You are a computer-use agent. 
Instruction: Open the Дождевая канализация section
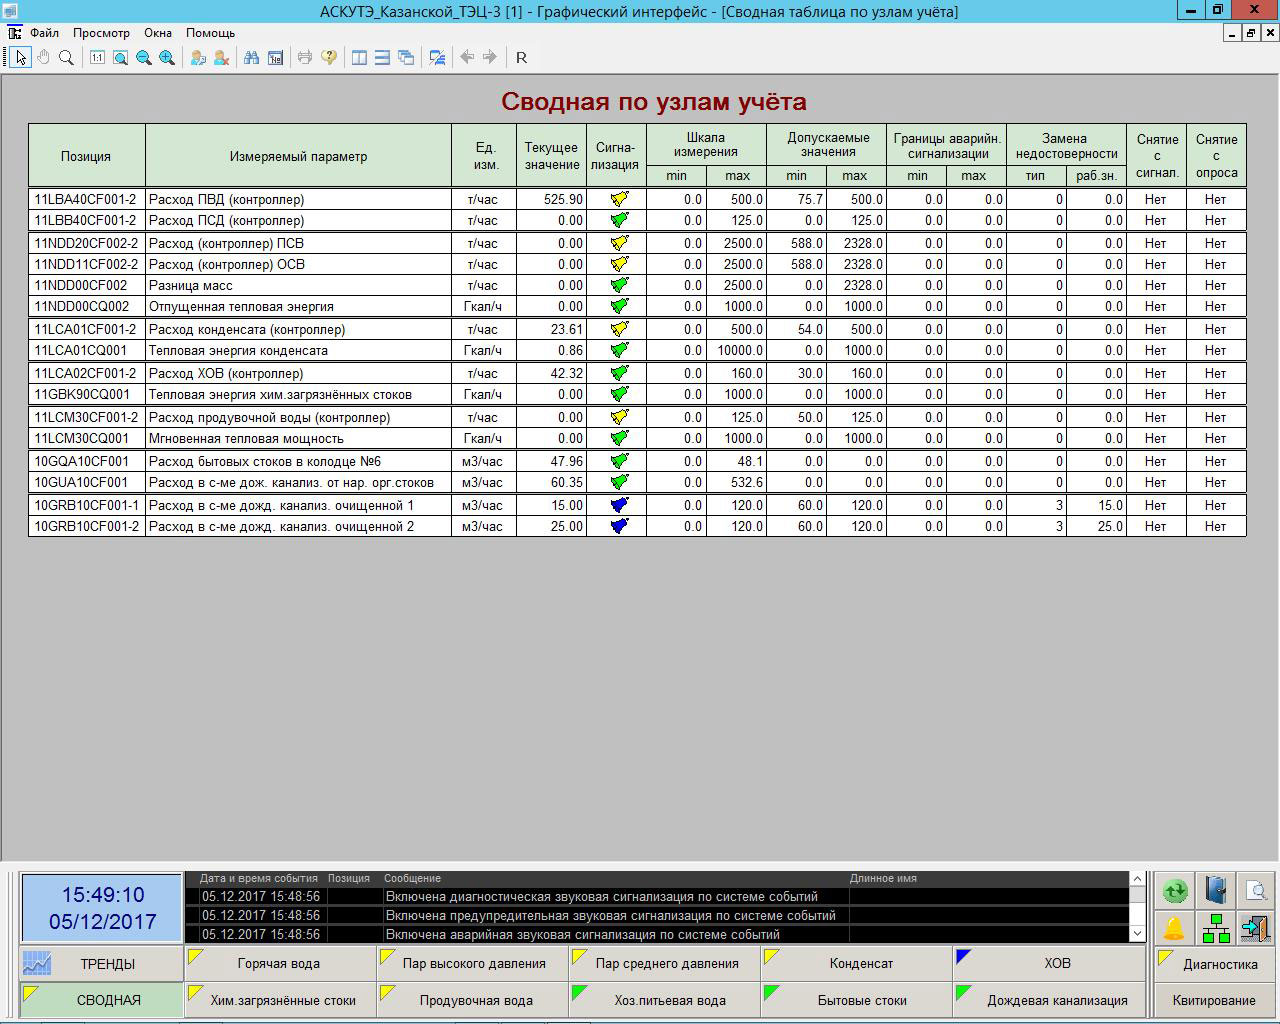coord(1050,1000)
